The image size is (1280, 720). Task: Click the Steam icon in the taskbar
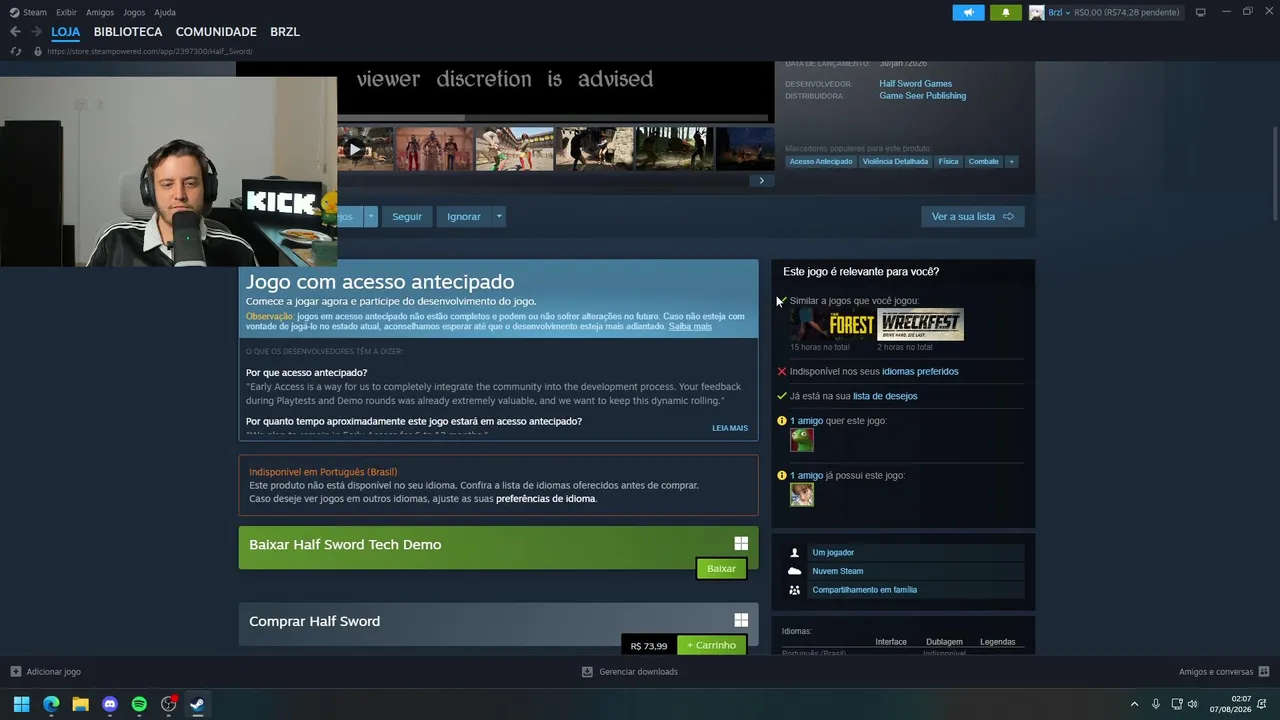pyautogui.click(x=198, y=704)
